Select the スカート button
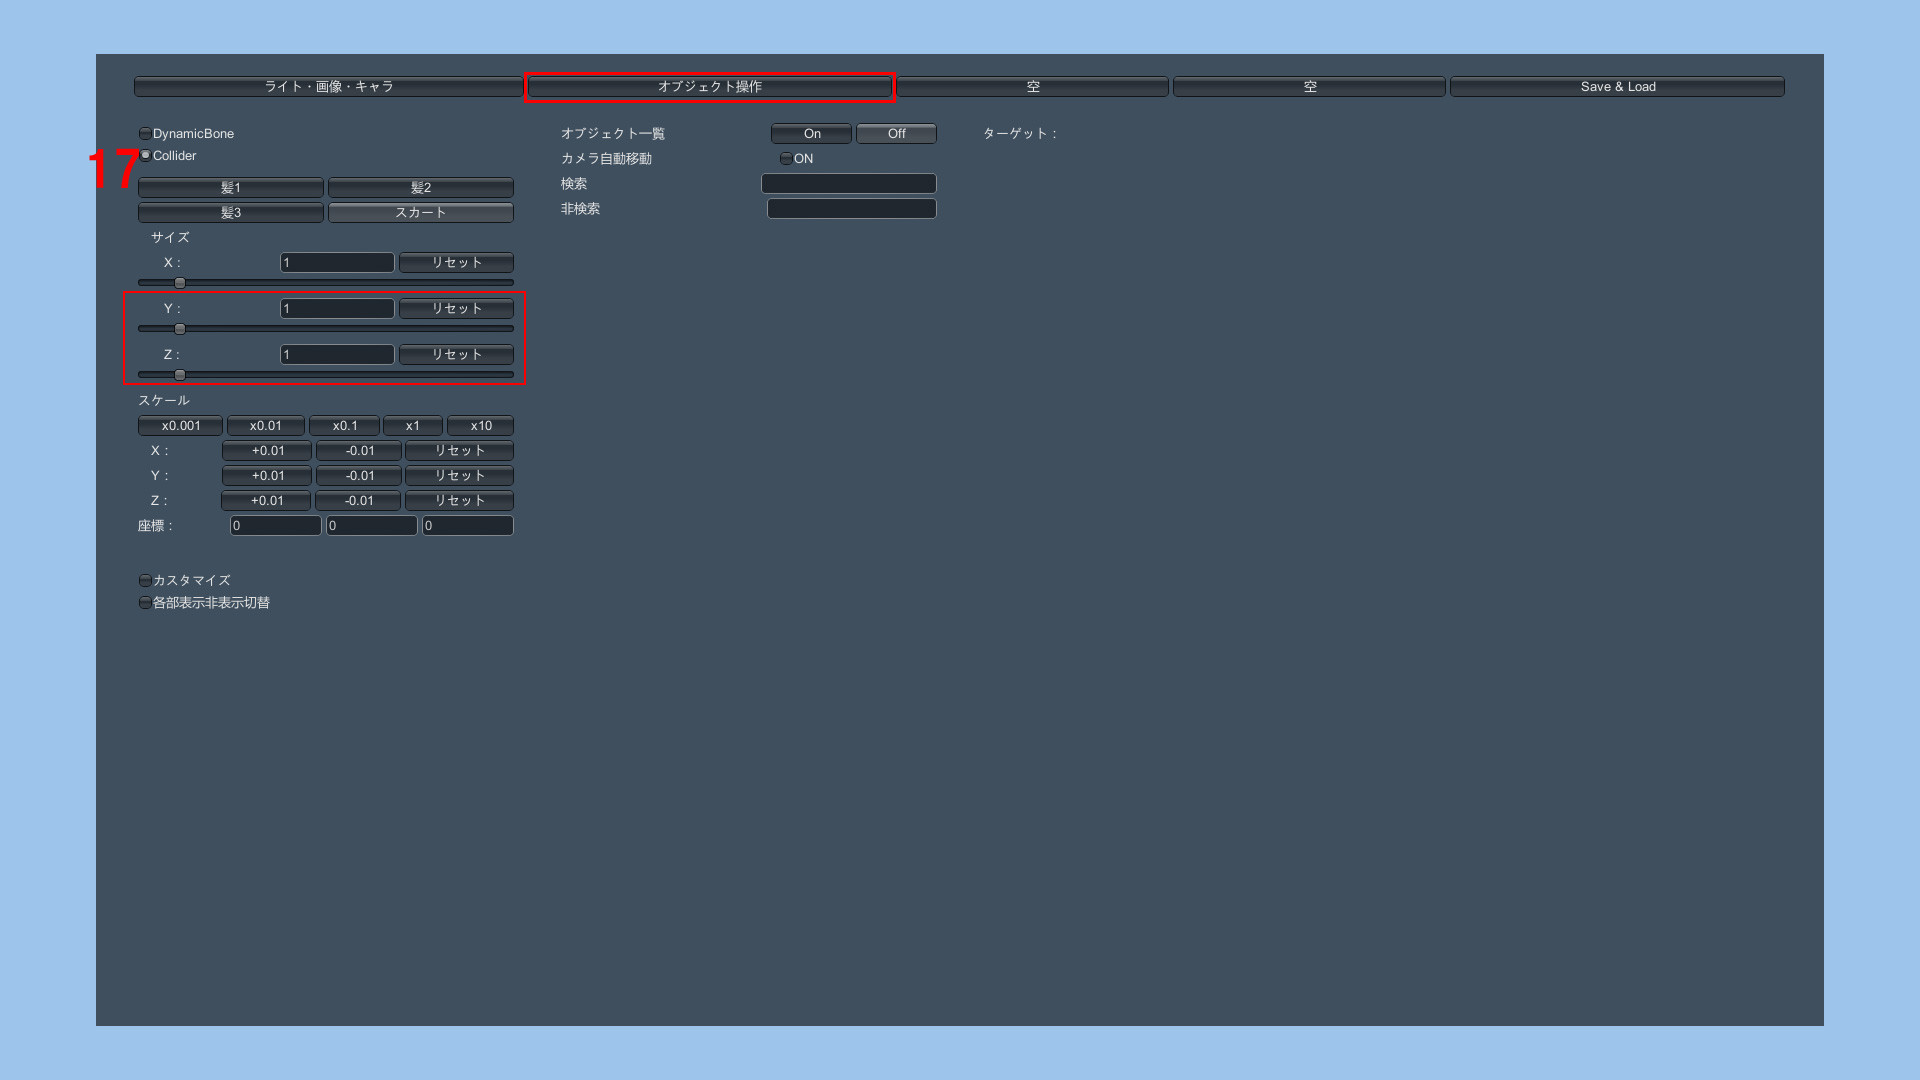This screenshot has width=1920, height=1080. (420, 213)
